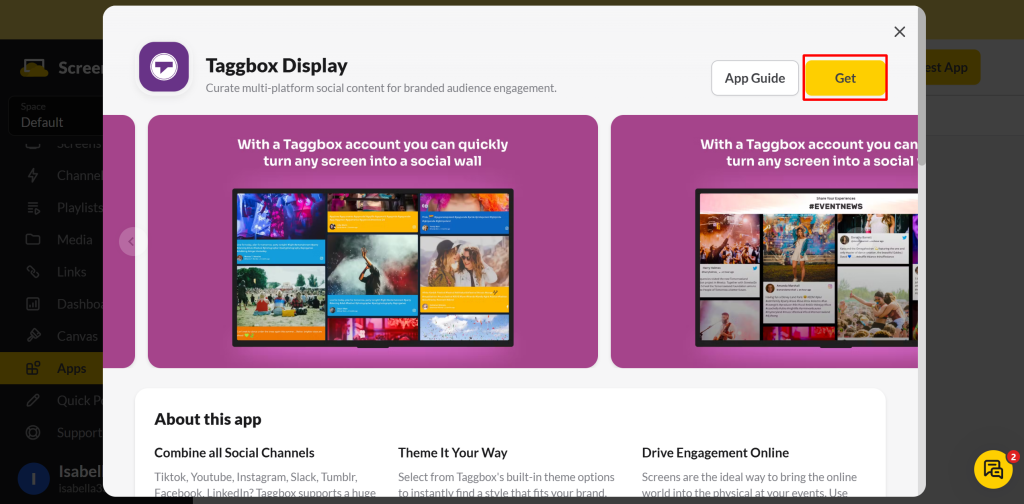
Task: Click the Taggbox Display purple app logo
Action: [x=164, y=67]
